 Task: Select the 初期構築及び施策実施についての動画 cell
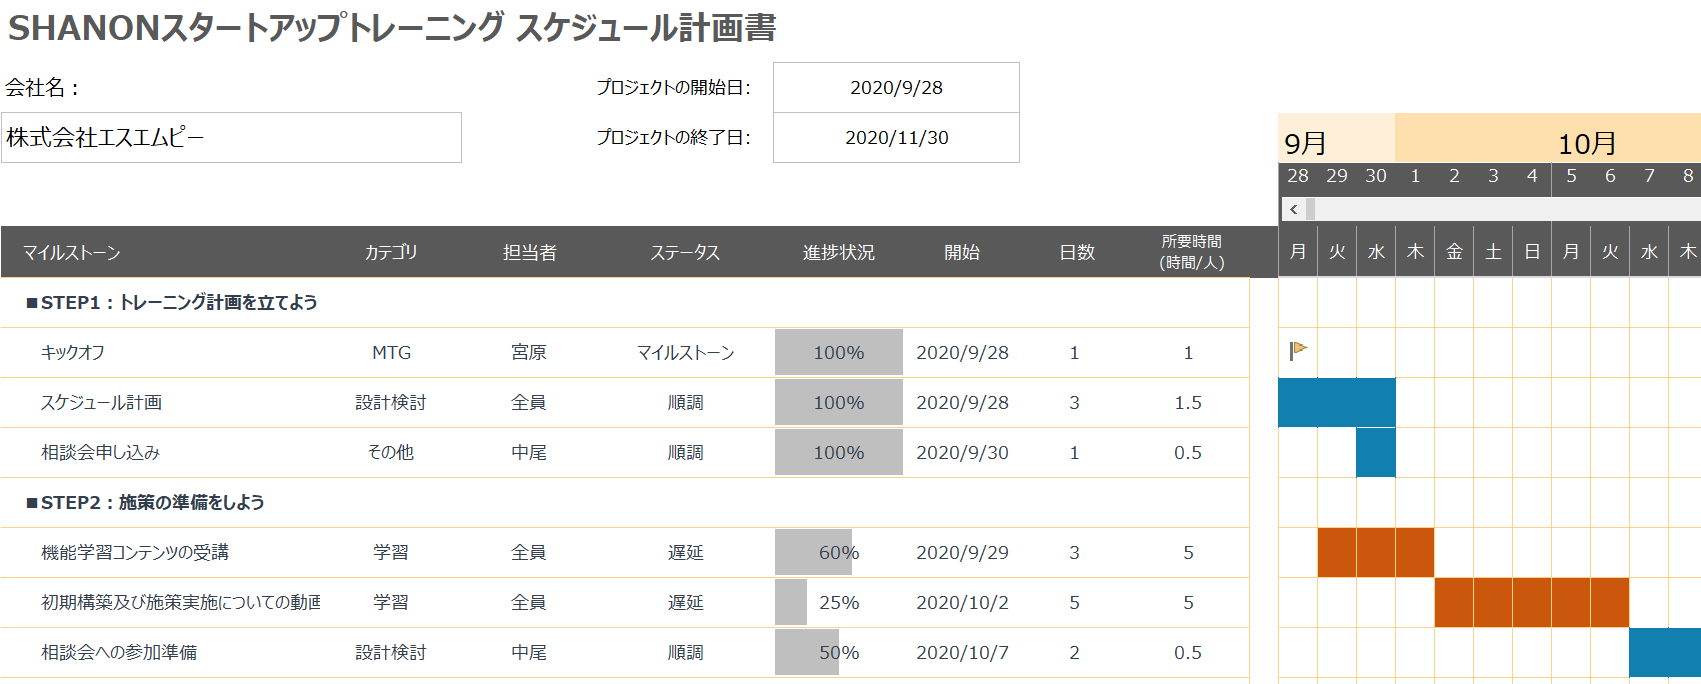[x=180, y=602]
